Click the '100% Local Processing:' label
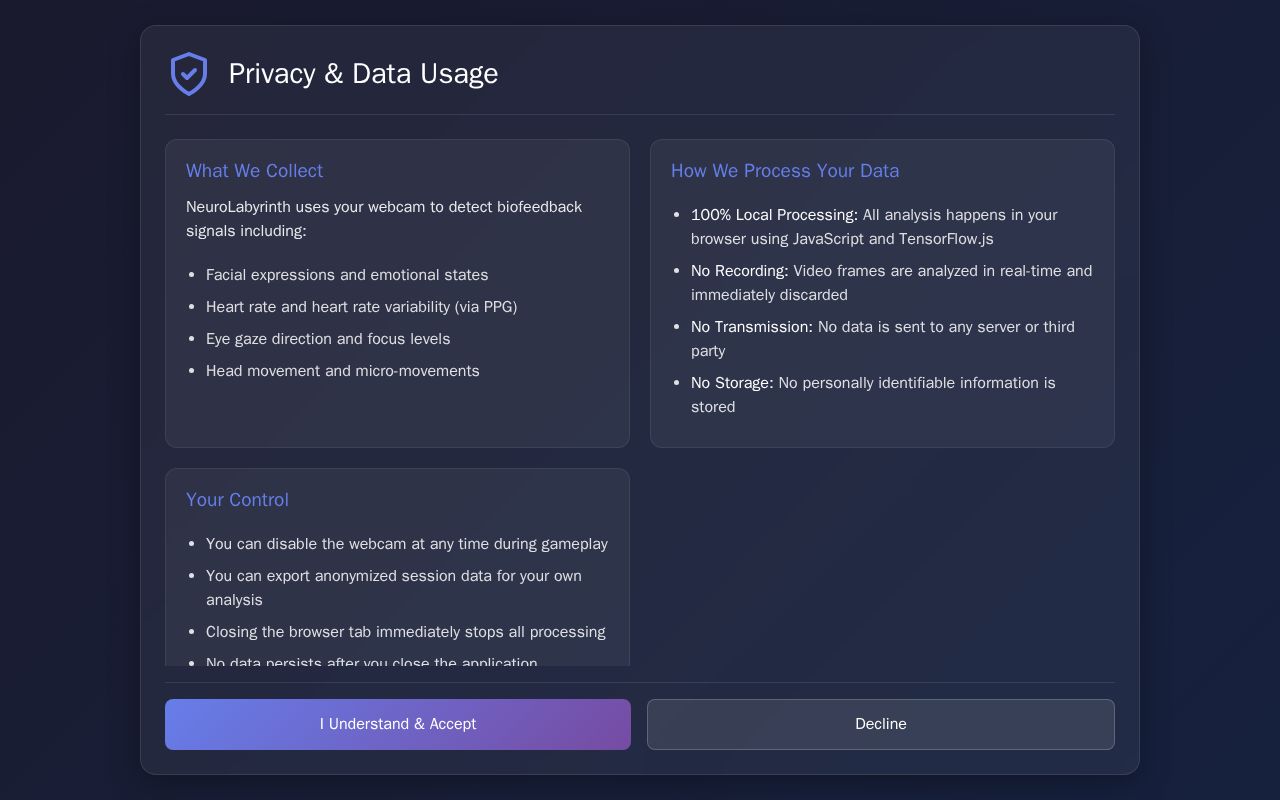The image size is (1280, 800). [x=774, y=215]
